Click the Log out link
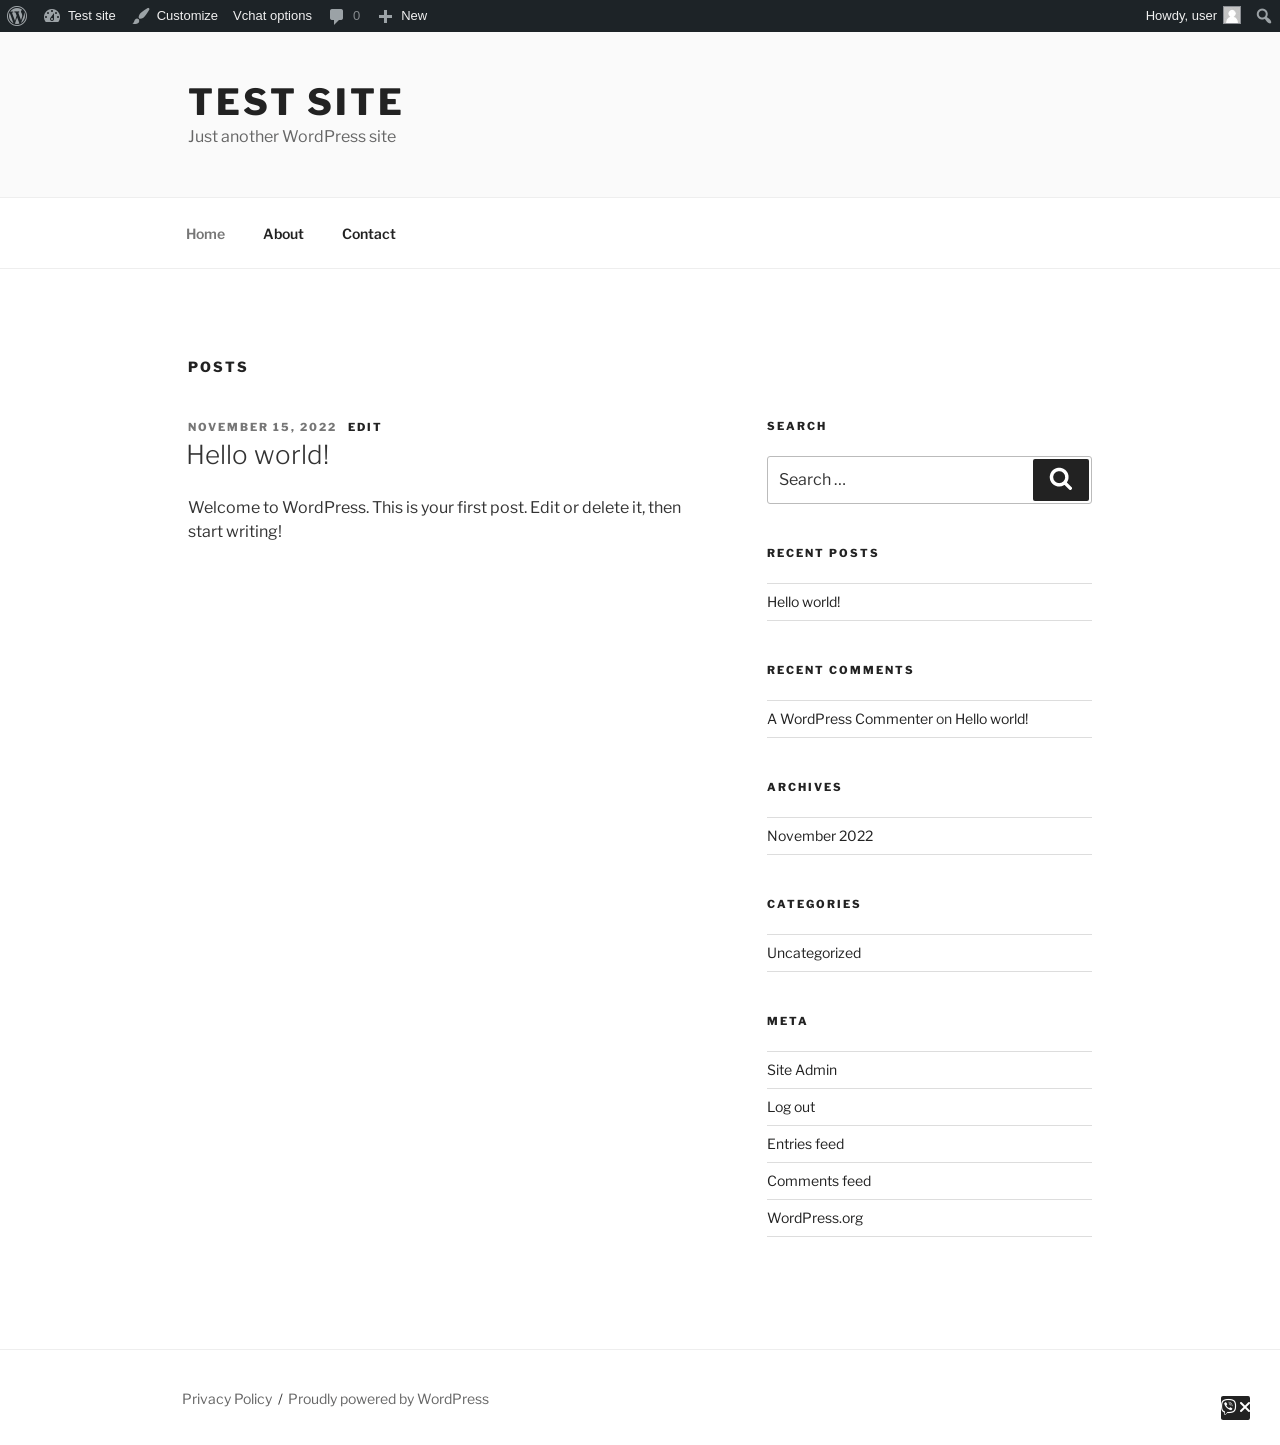The image size is (1280, 1445). point(791,1107)
